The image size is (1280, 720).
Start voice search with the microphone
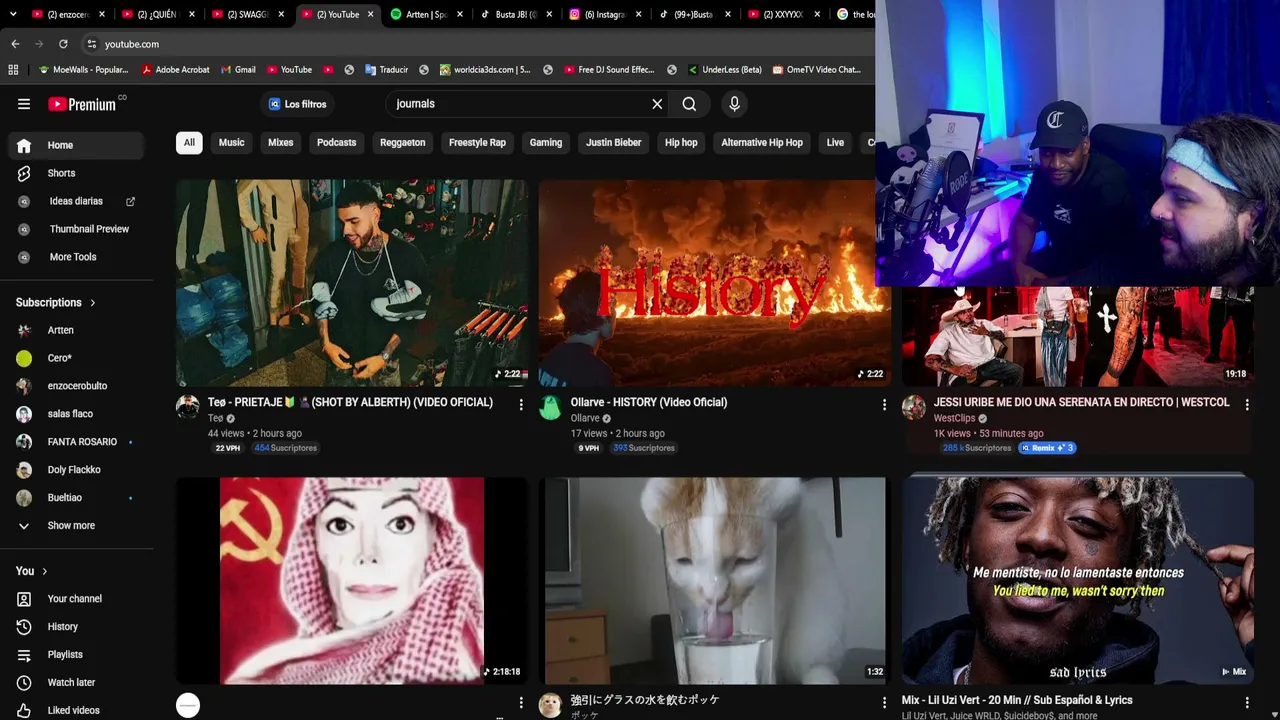click(x=734, y=104)
